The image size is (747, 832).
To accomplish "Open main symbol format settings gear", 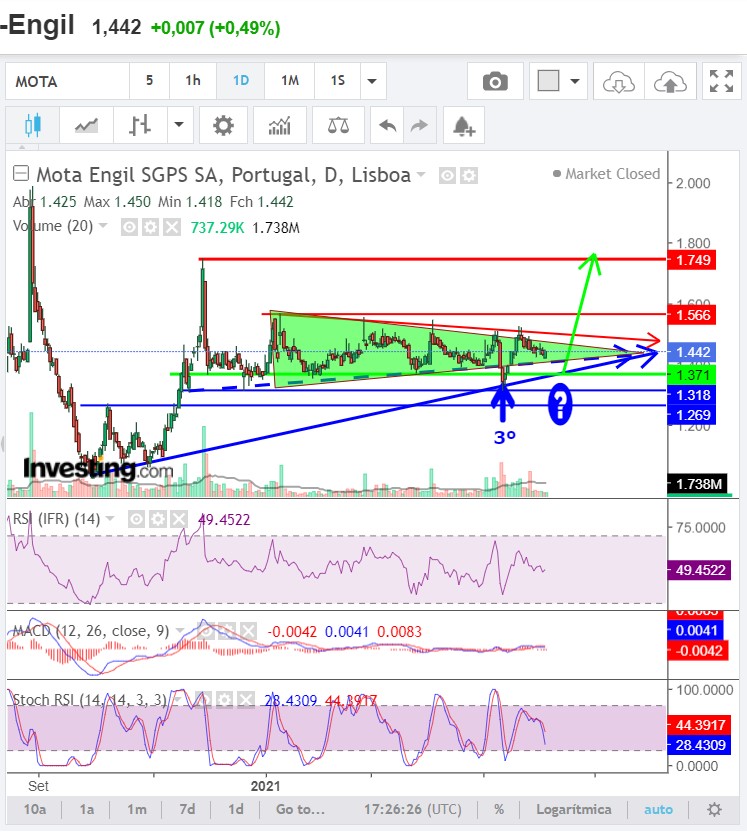I will [x=469, y=175].
